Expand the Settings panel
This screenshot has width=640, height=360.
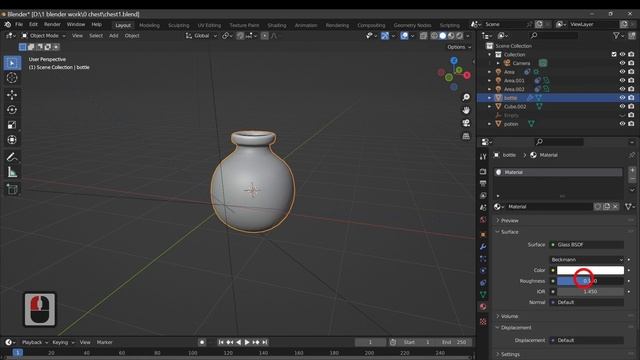[x=510, y=354]
